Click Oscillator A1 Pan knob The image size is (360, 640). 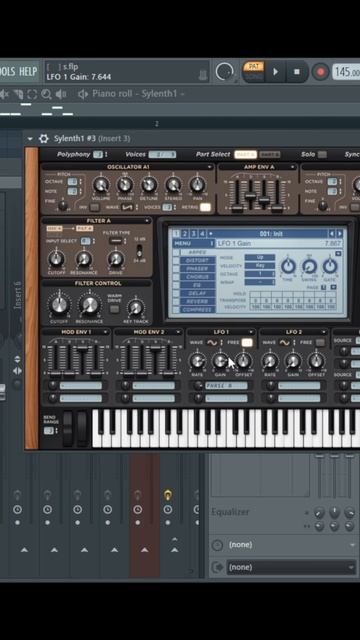click(x=198, y=185)
